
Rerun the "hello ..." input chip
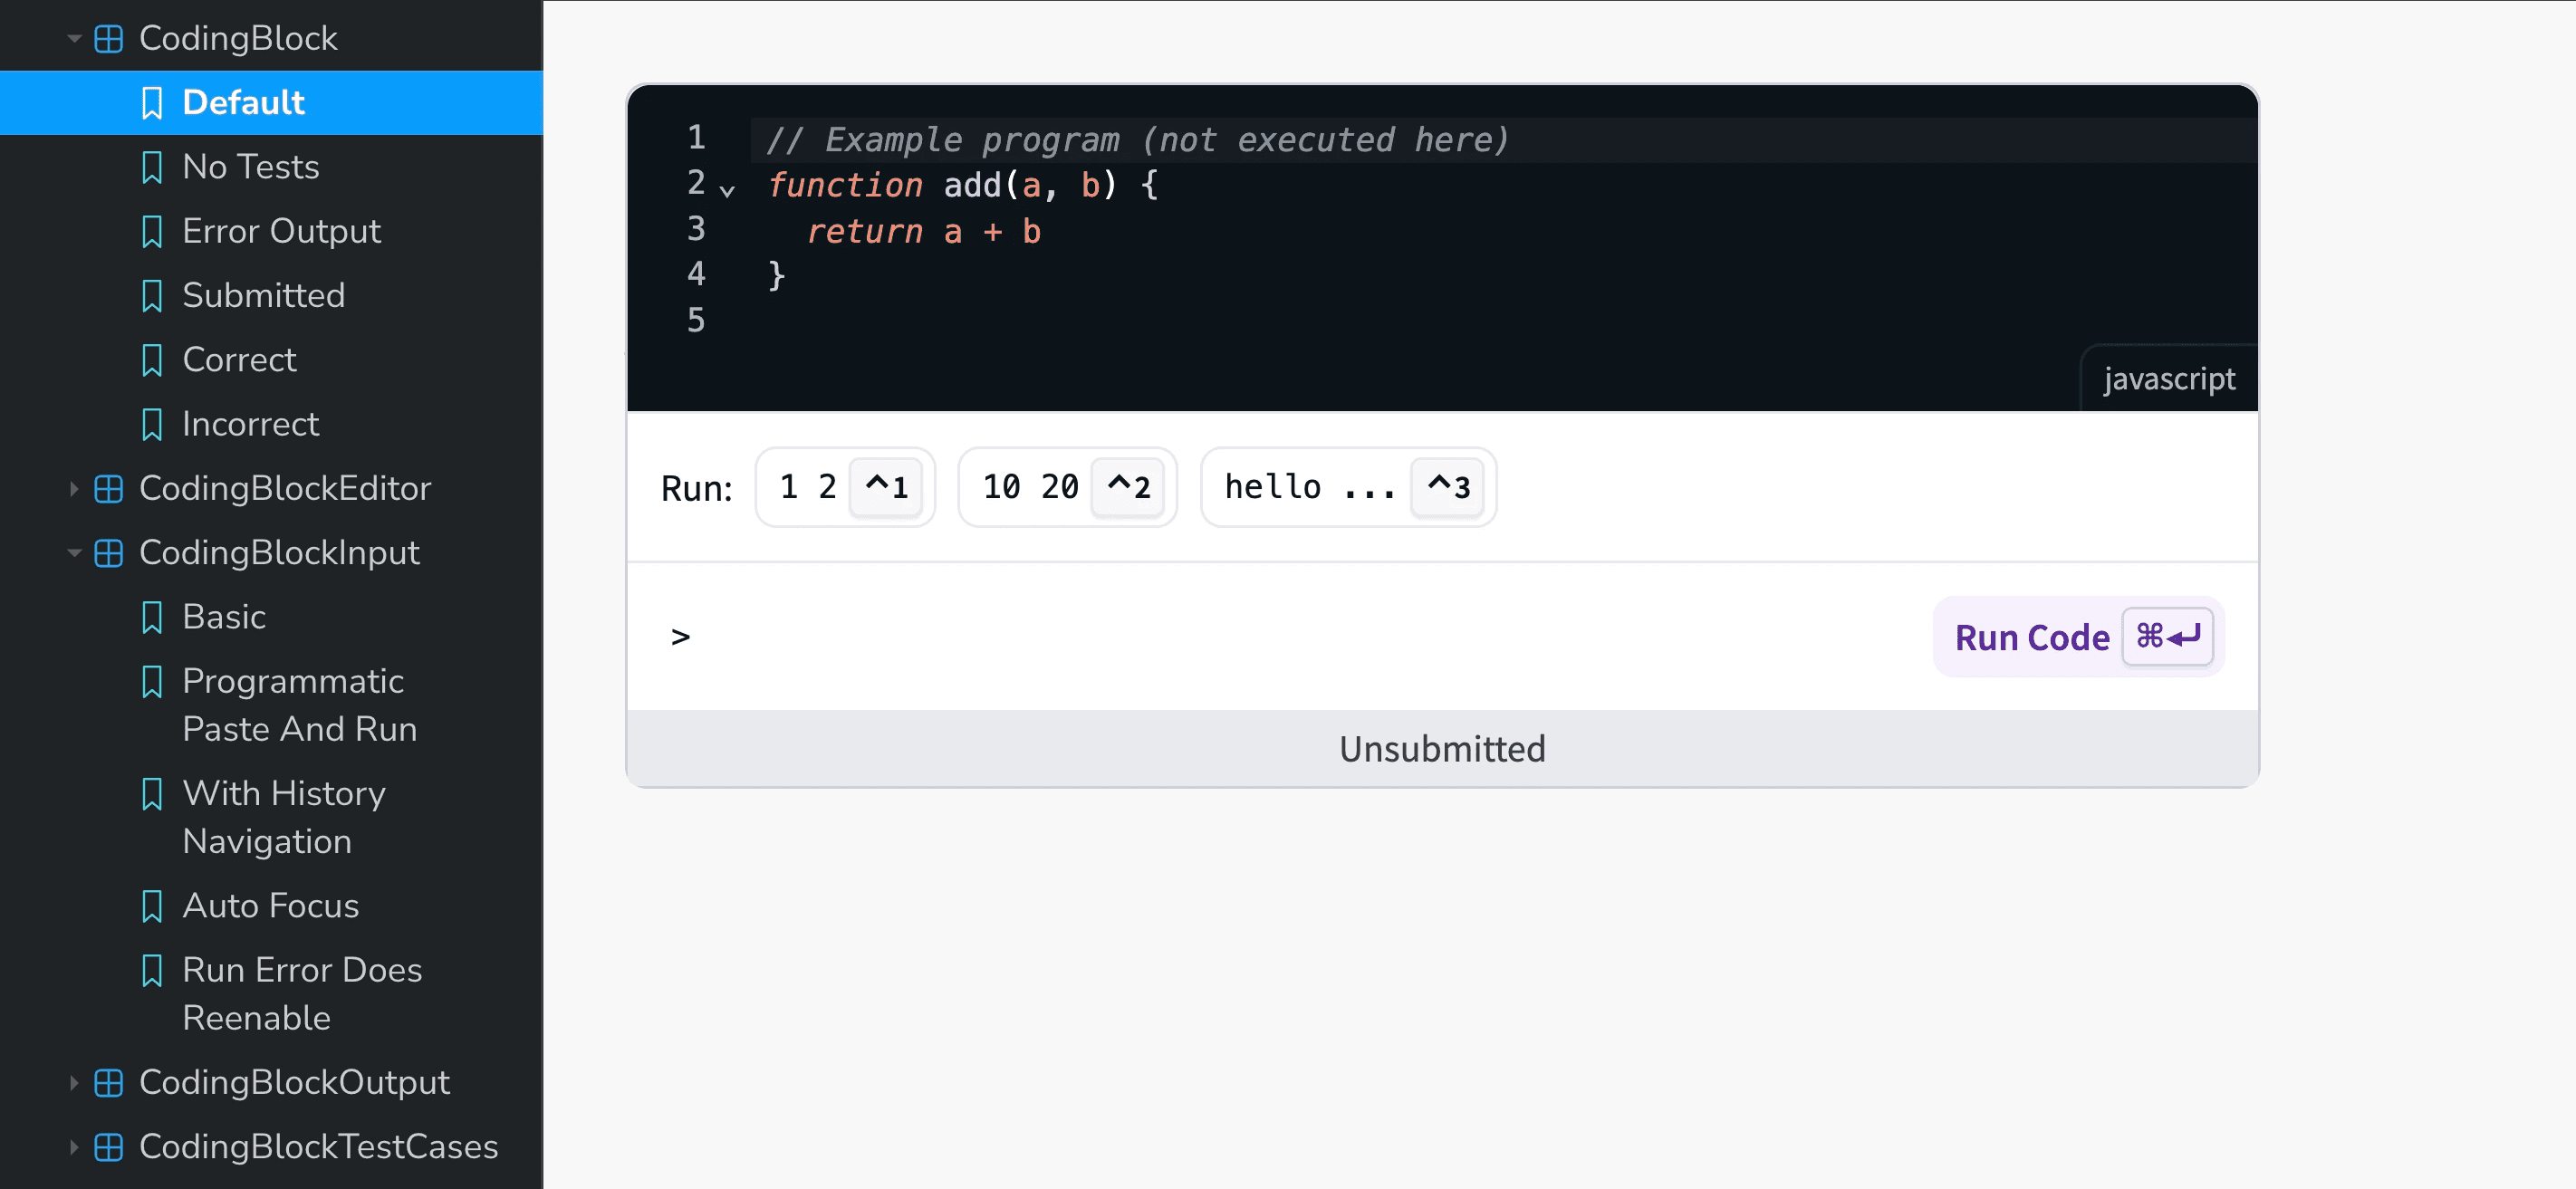tap(1347, 487)
